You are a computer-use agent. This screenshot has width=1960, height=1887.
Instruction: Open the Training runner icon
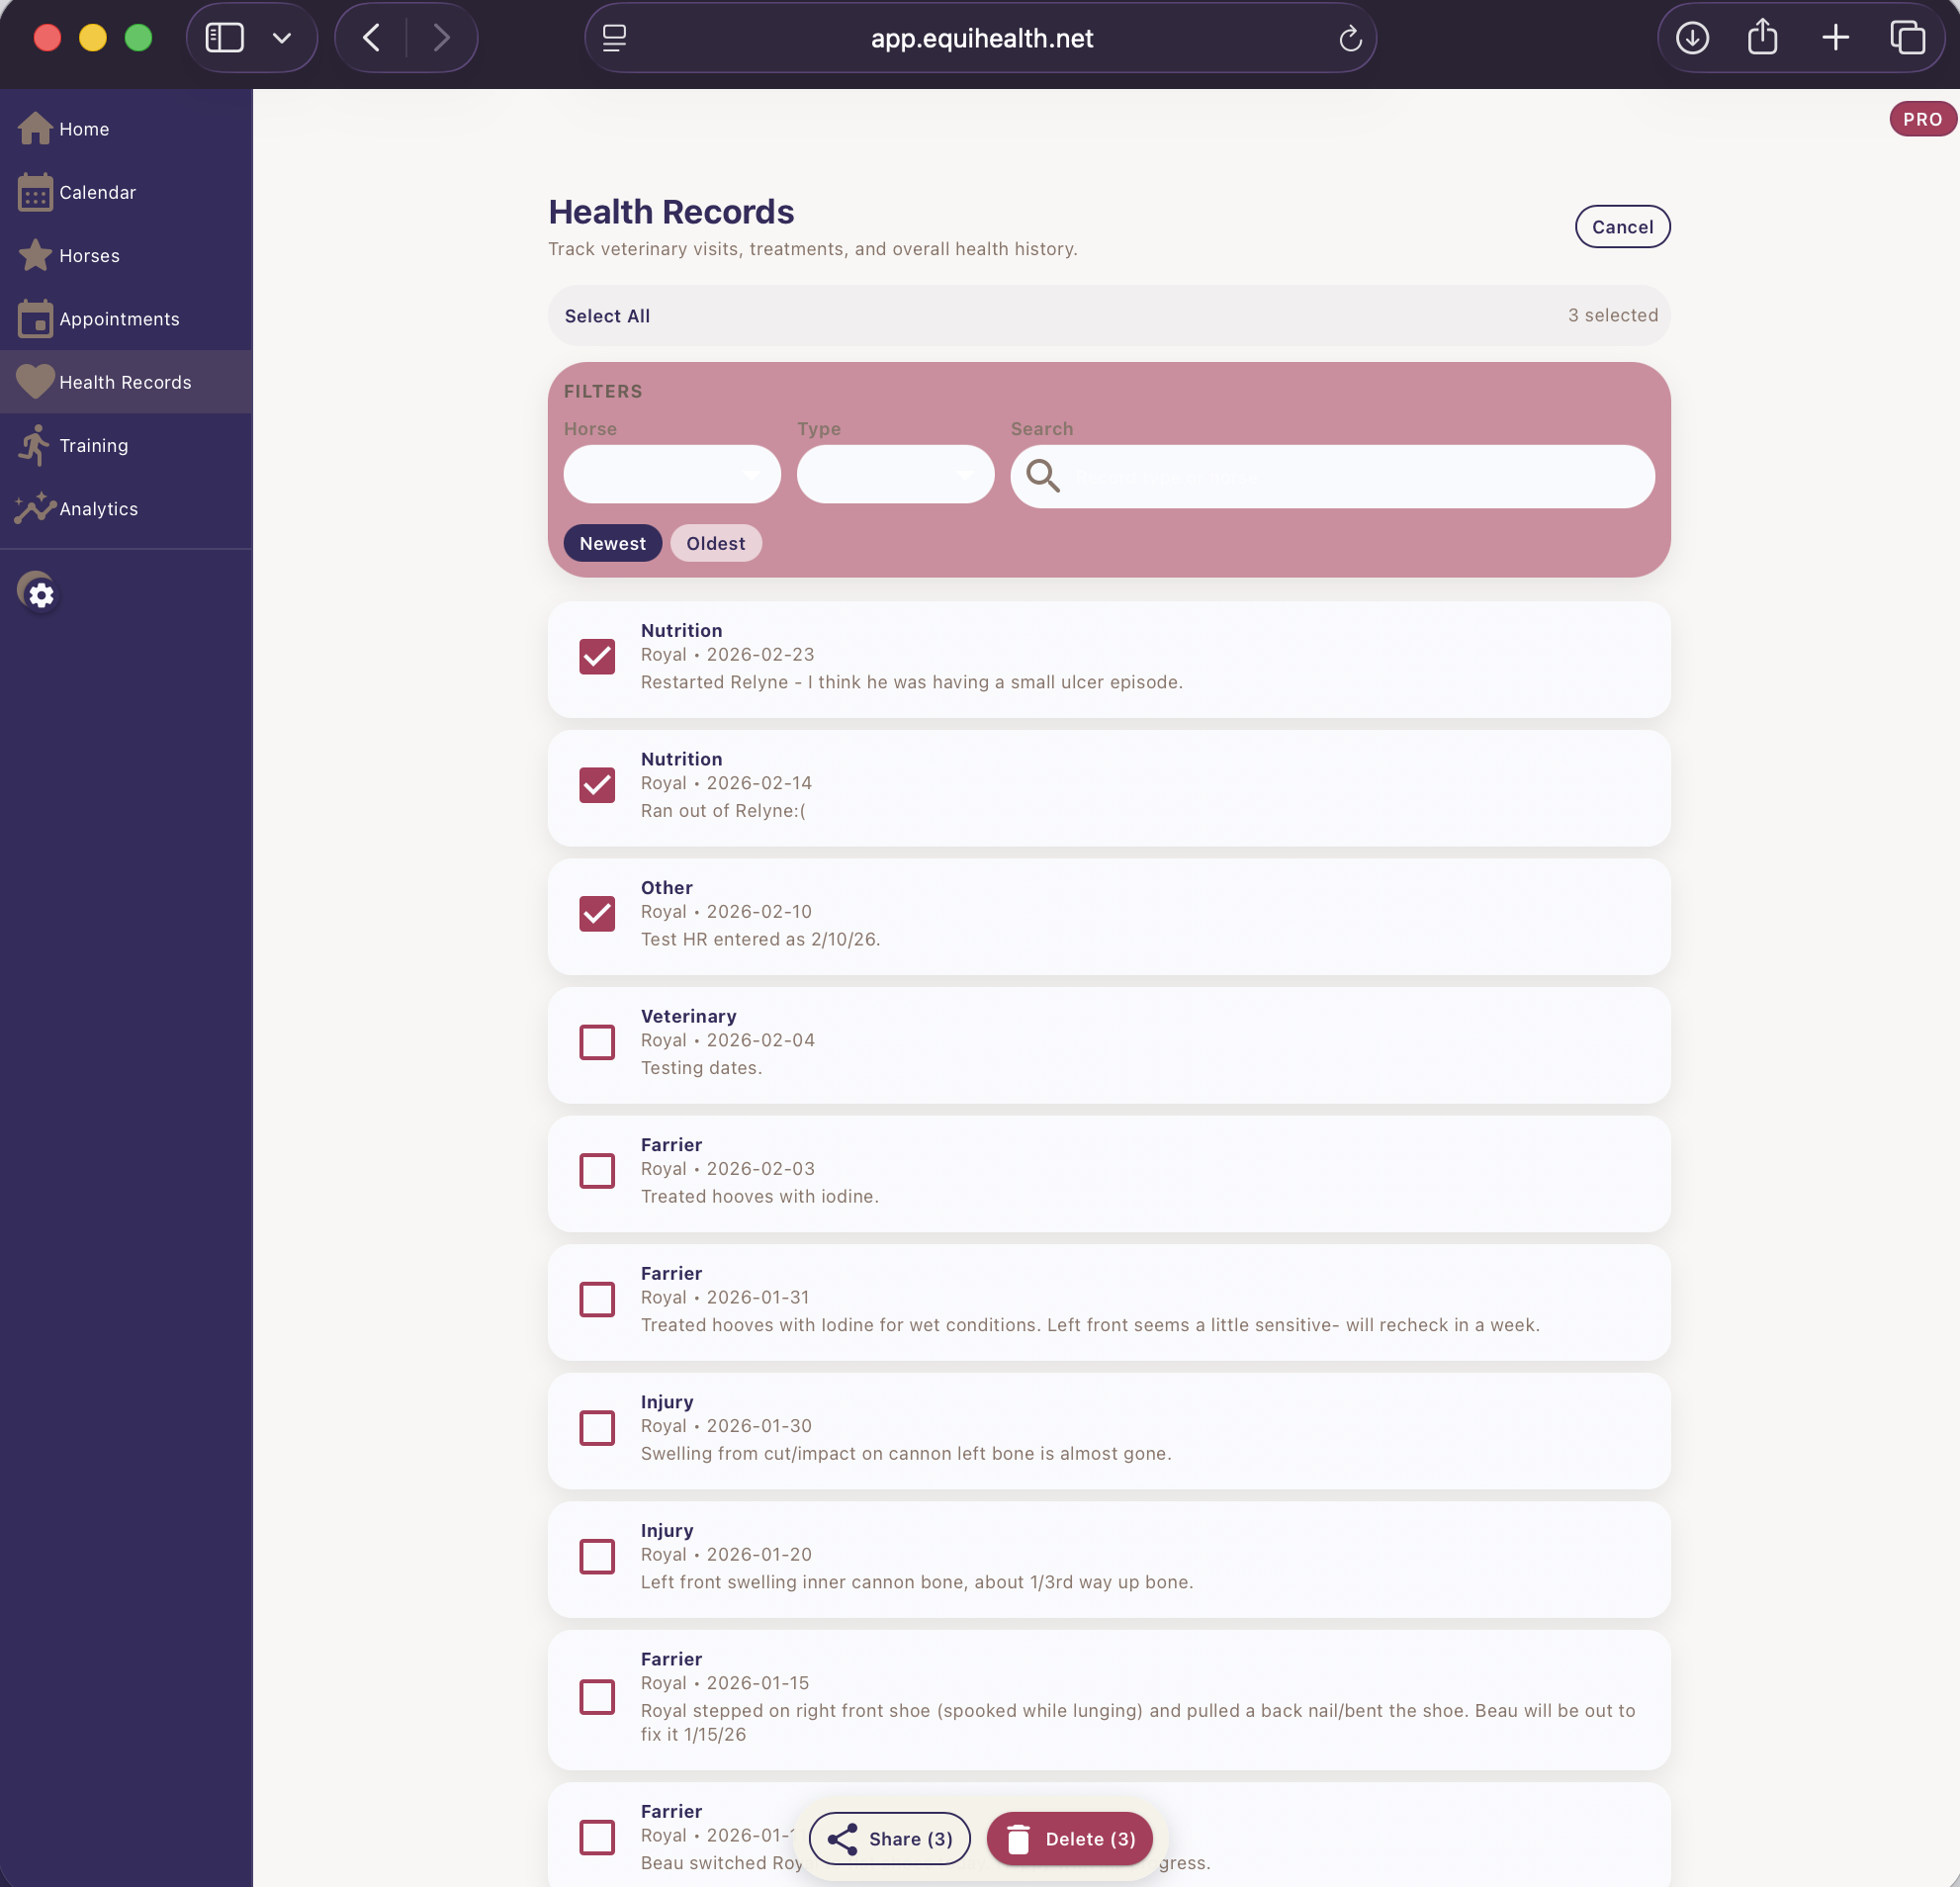click(35, 445)
